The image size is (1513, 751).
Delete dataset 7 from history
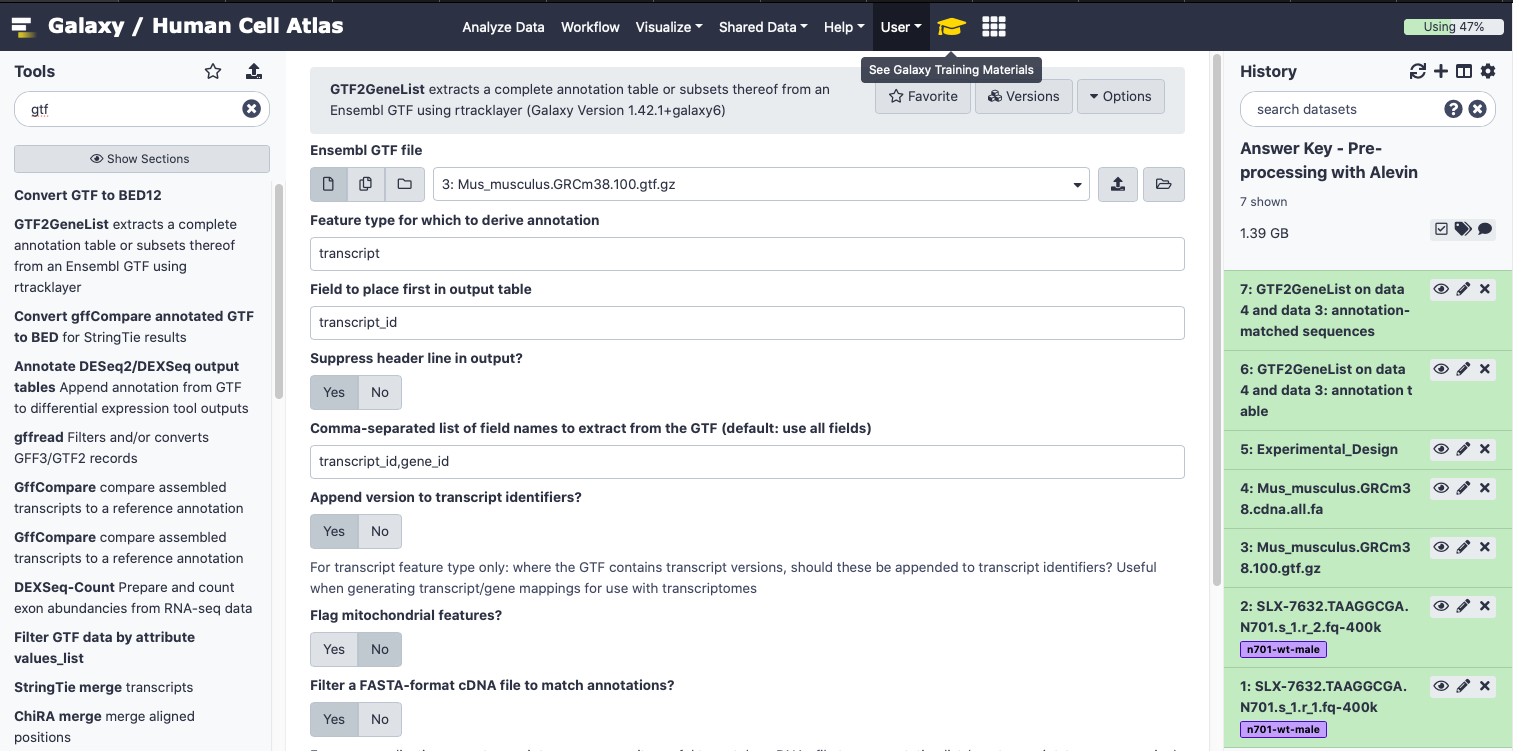coord(1485,289)
